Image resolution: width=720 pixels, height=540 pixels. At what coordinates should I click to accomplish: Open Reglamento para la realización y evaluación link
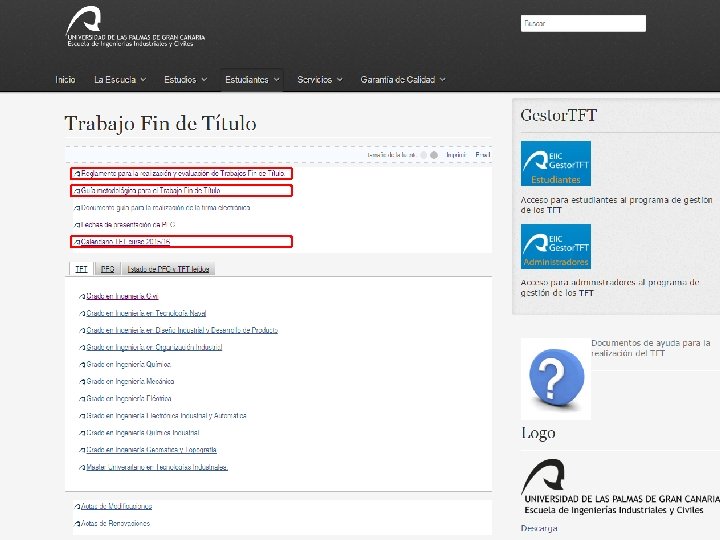(x=183, y=174)
